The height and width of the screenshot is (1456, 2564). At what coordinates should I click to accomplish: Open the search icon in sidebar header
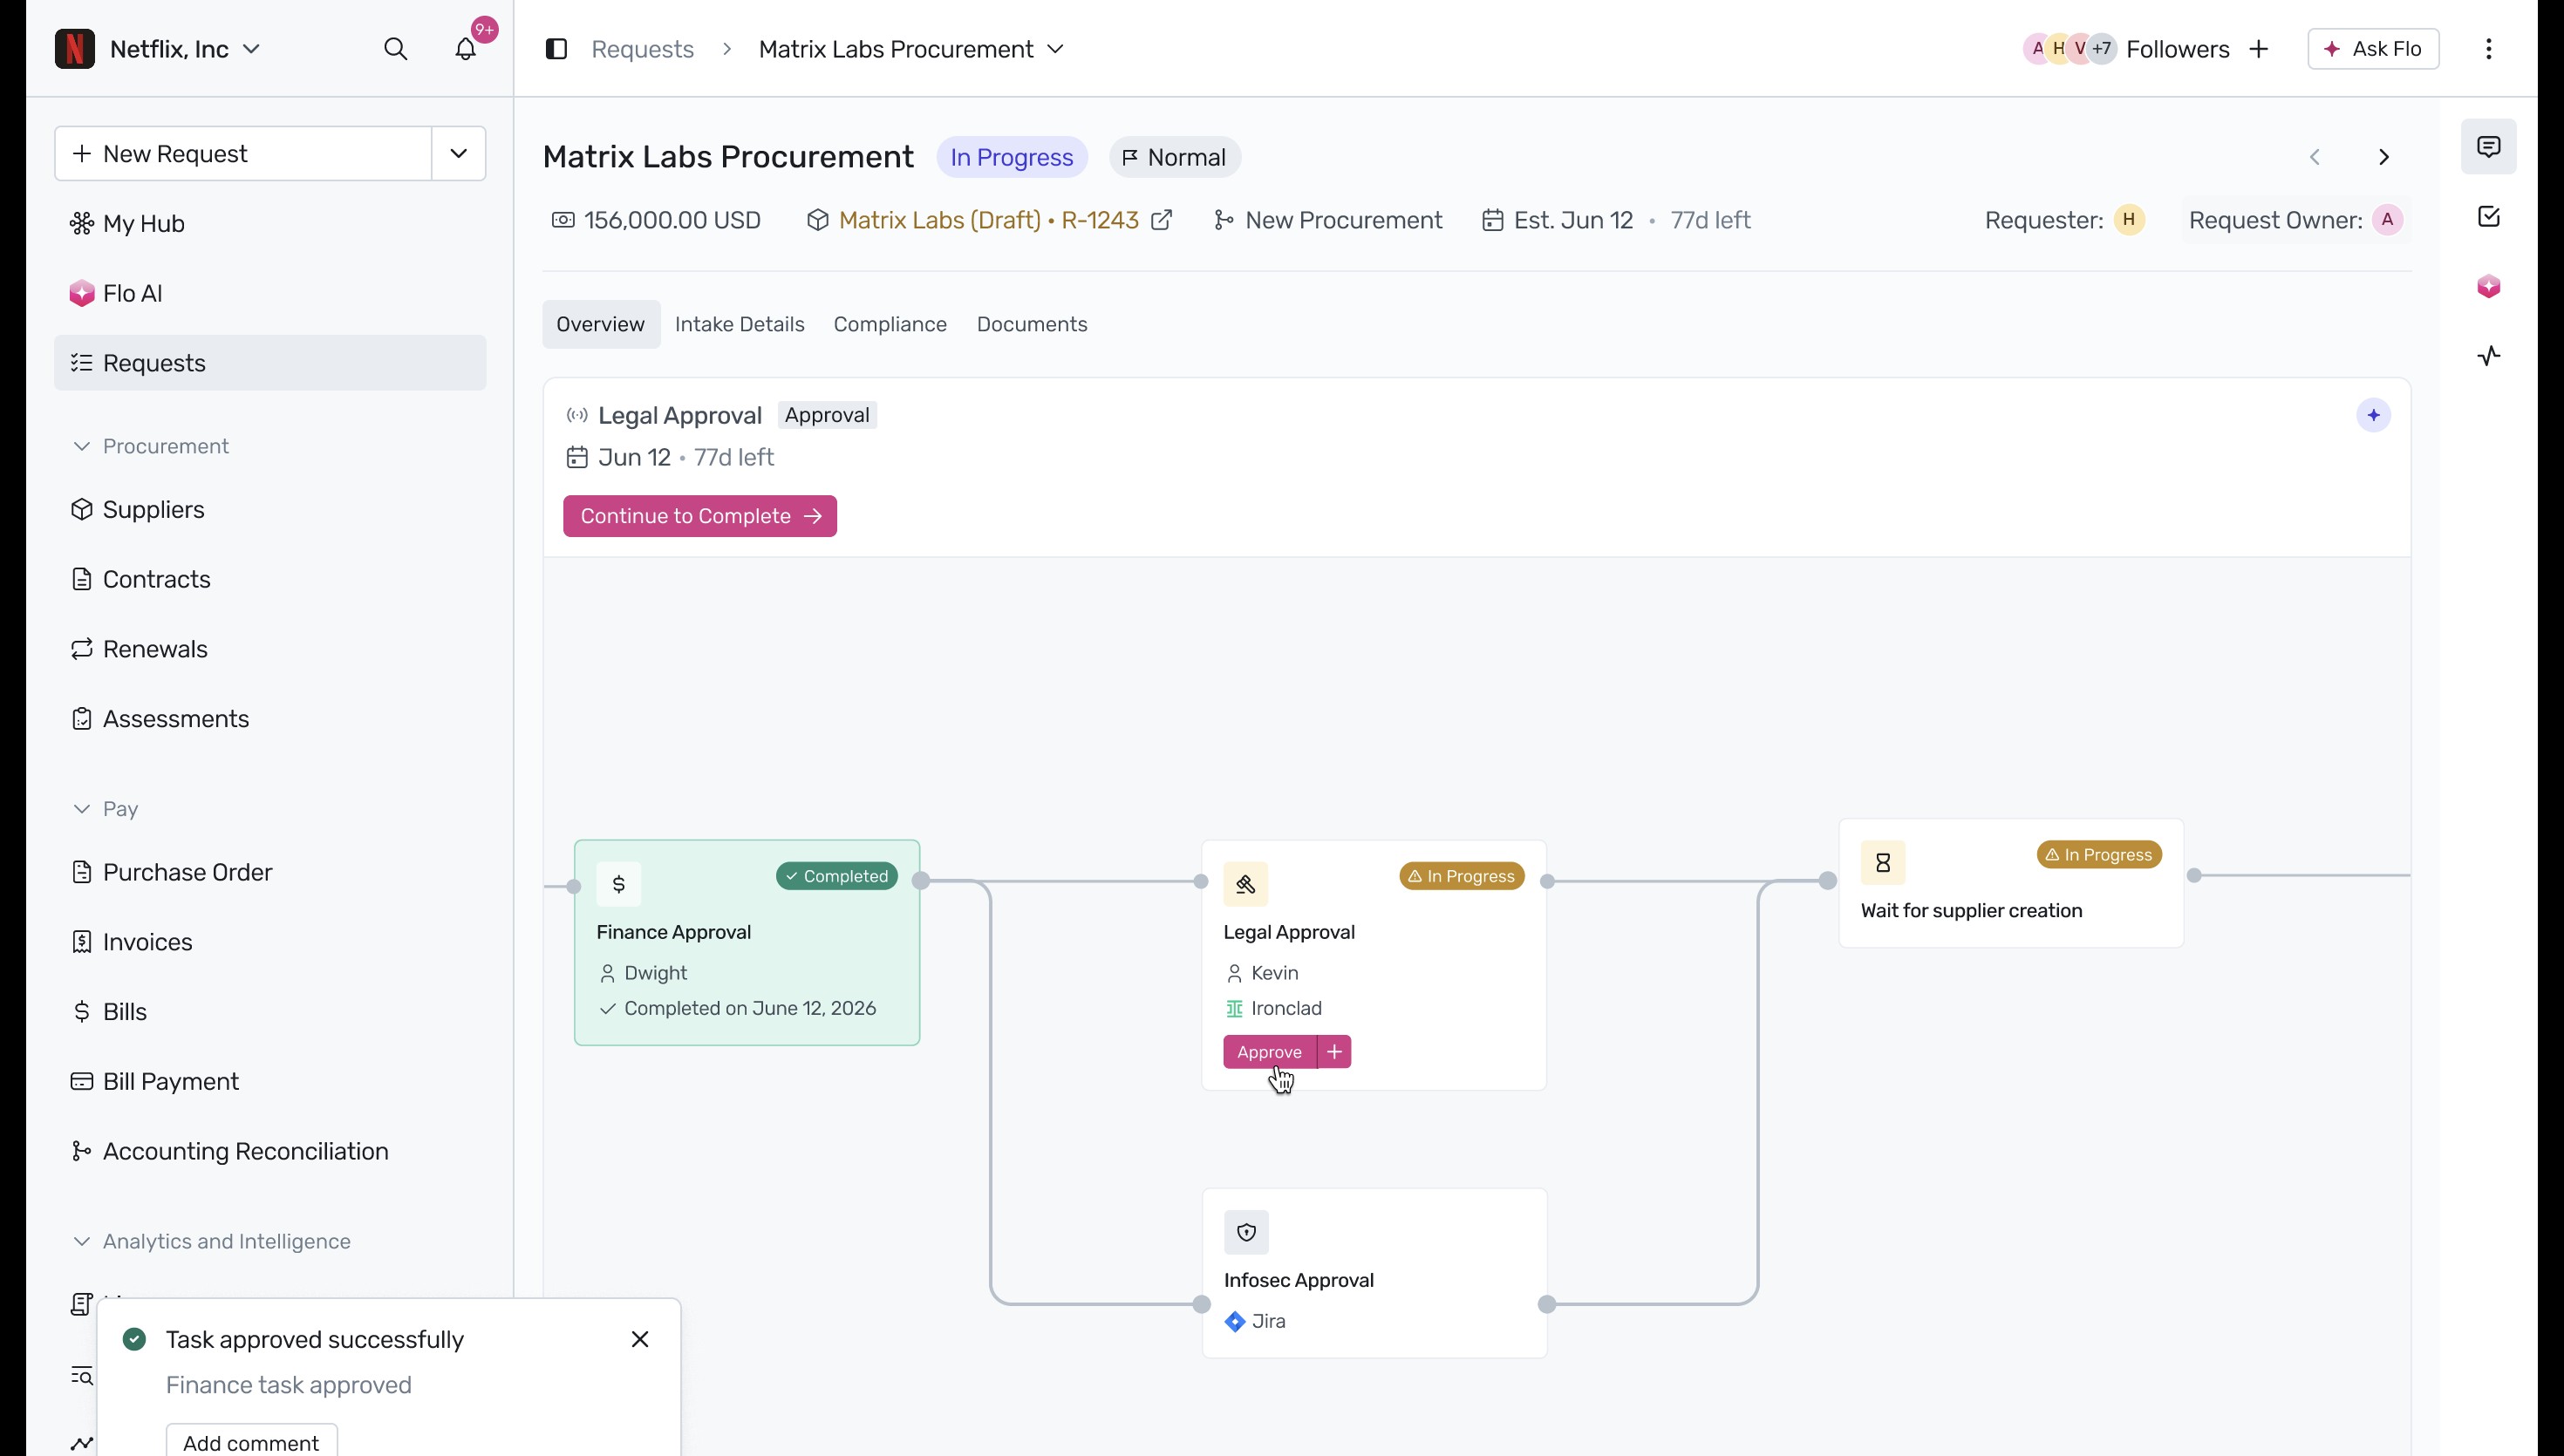click(396, 49)
